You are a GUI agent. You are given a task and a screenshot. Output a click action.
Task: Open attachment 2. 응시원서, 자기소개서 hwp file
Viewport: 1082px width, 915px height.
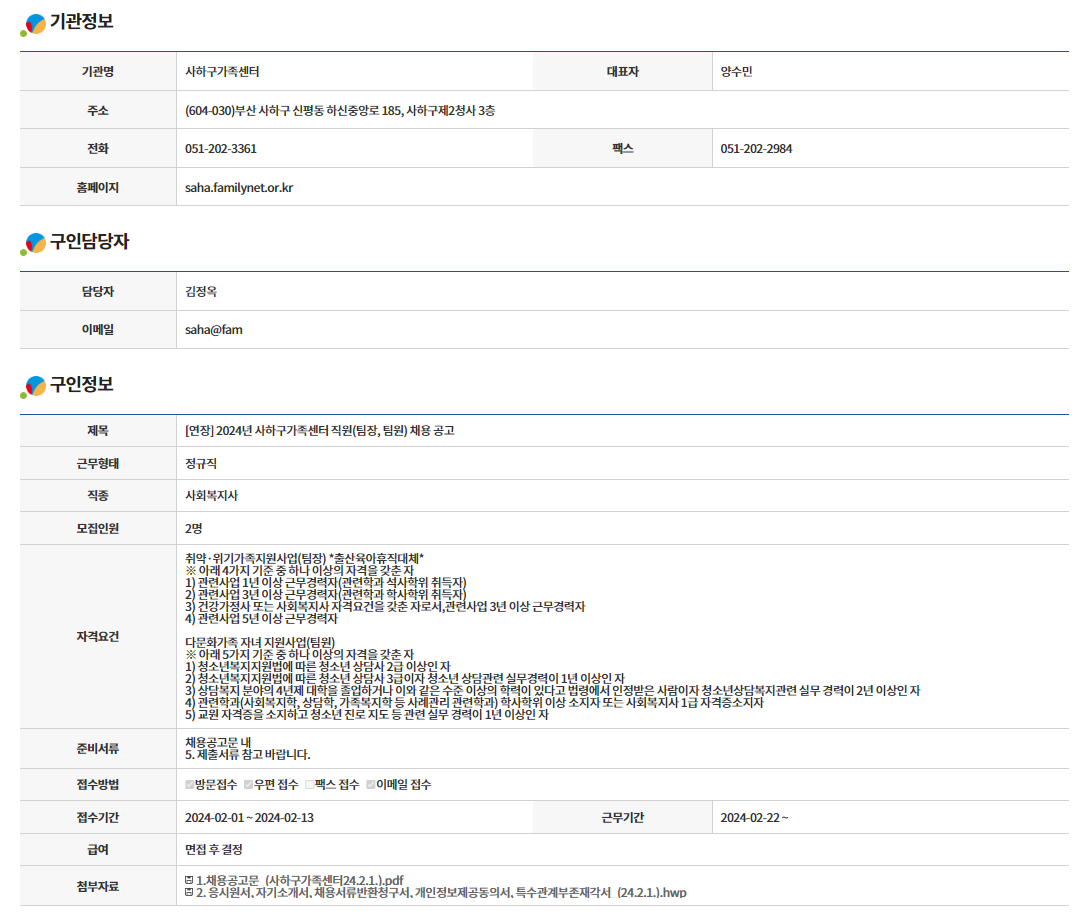point(442,892)
